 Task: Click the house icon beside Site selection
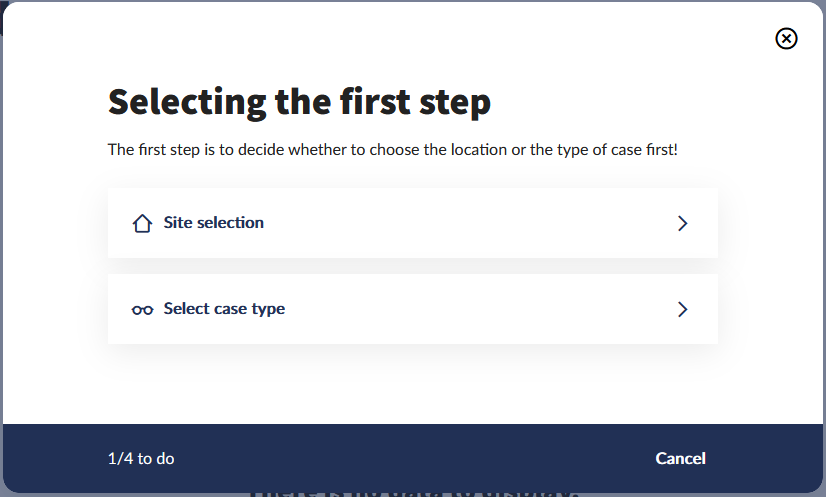[142, 223]
